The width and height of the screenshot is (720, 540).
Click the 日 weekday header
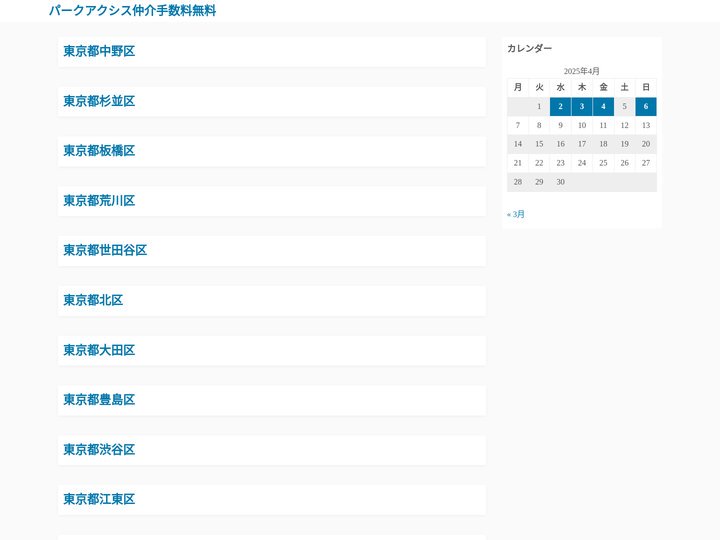click(646, 87)
